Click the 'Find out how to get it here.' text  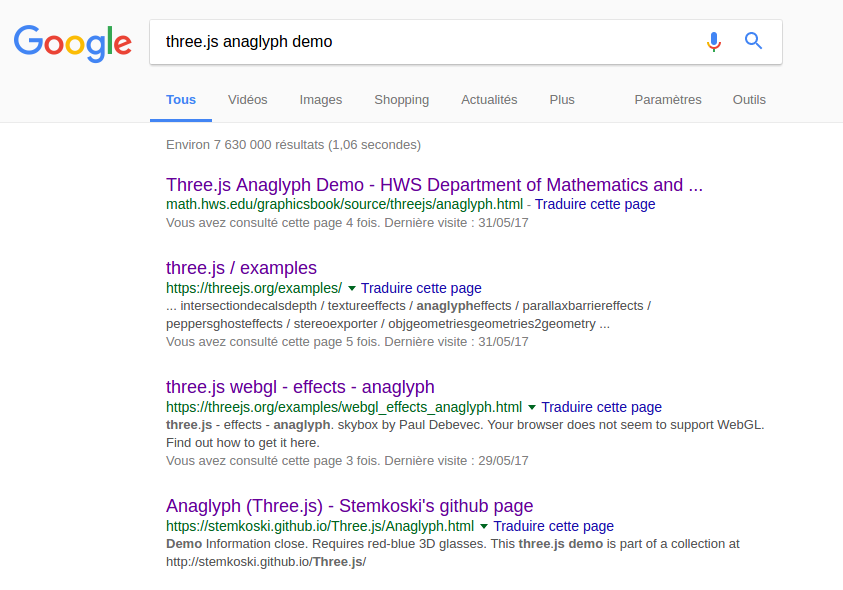pos(242,443)
